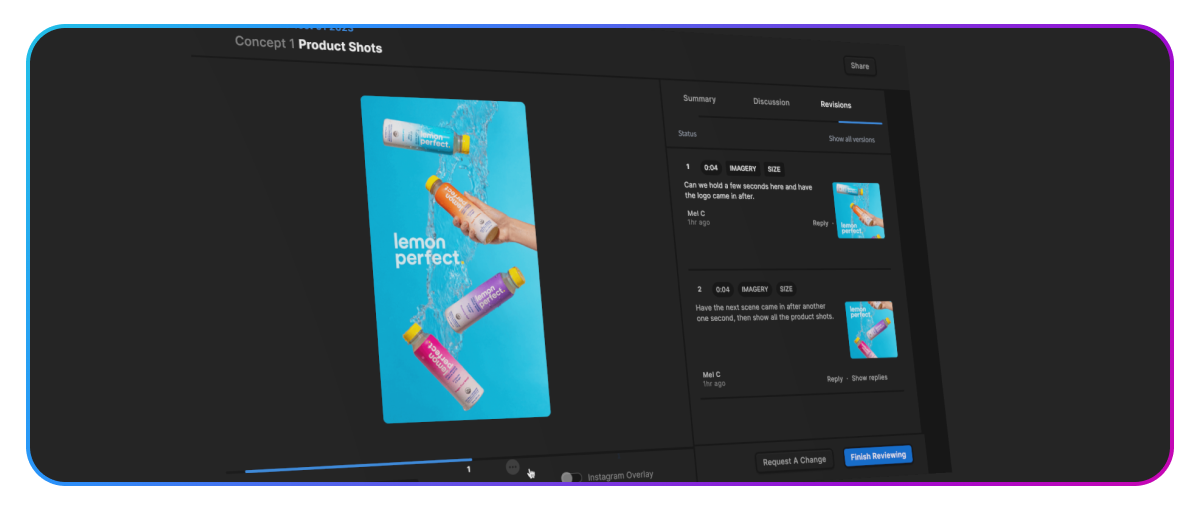Viewport: 1200px width, 512px height.
Task: Click Reply on the first comment
Action: [x=820, y=223]
